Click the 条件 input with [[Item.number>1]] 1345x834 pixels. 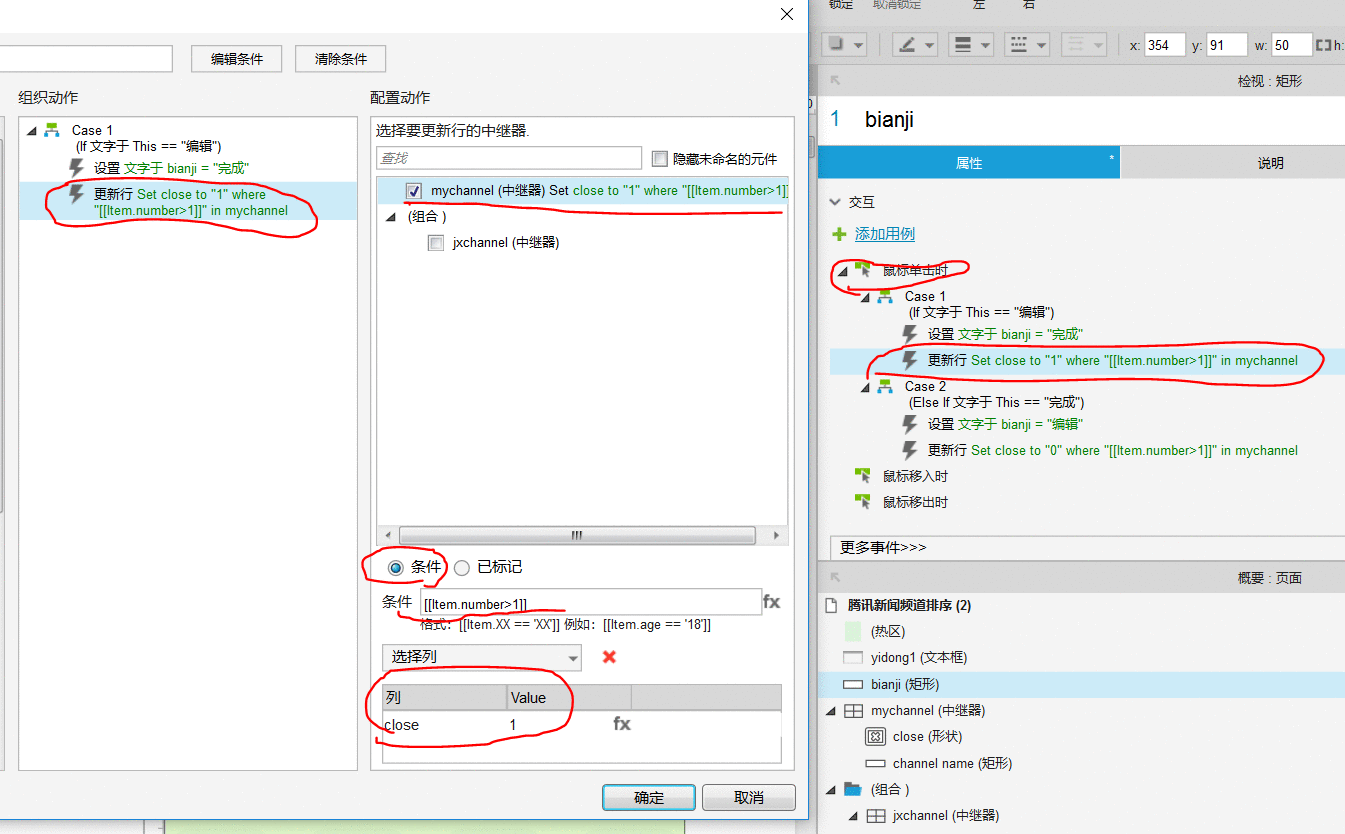591,602
